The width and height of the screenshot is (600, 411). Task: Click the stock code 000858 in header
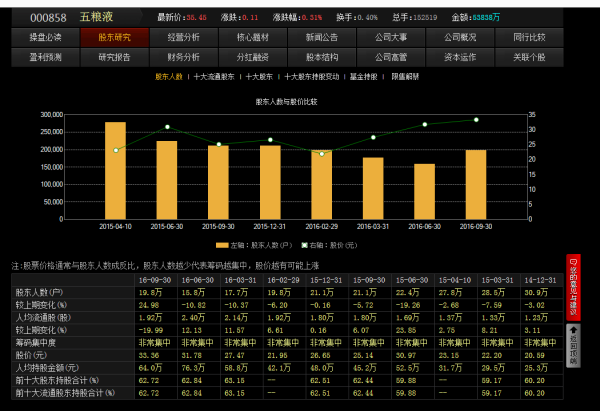[x=48, y=18]
